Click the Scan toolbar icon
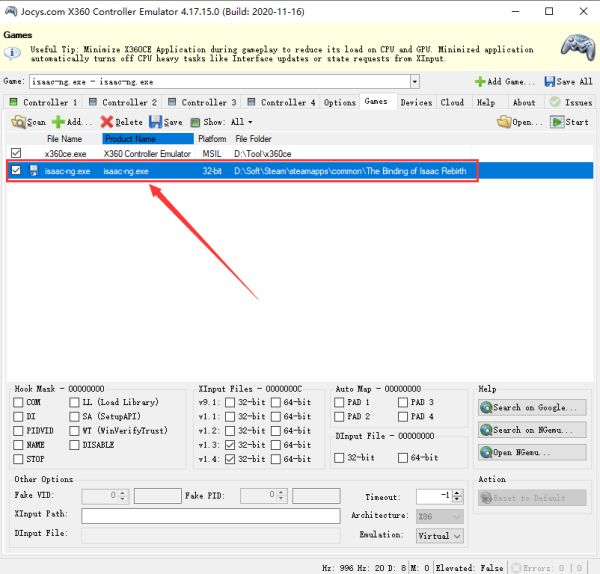 (x=19, y=122)
